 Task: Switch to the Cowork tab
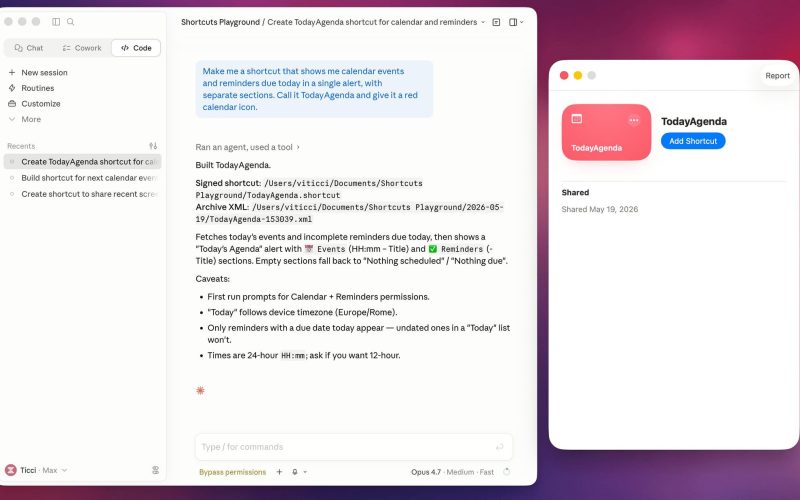[82, 48]
